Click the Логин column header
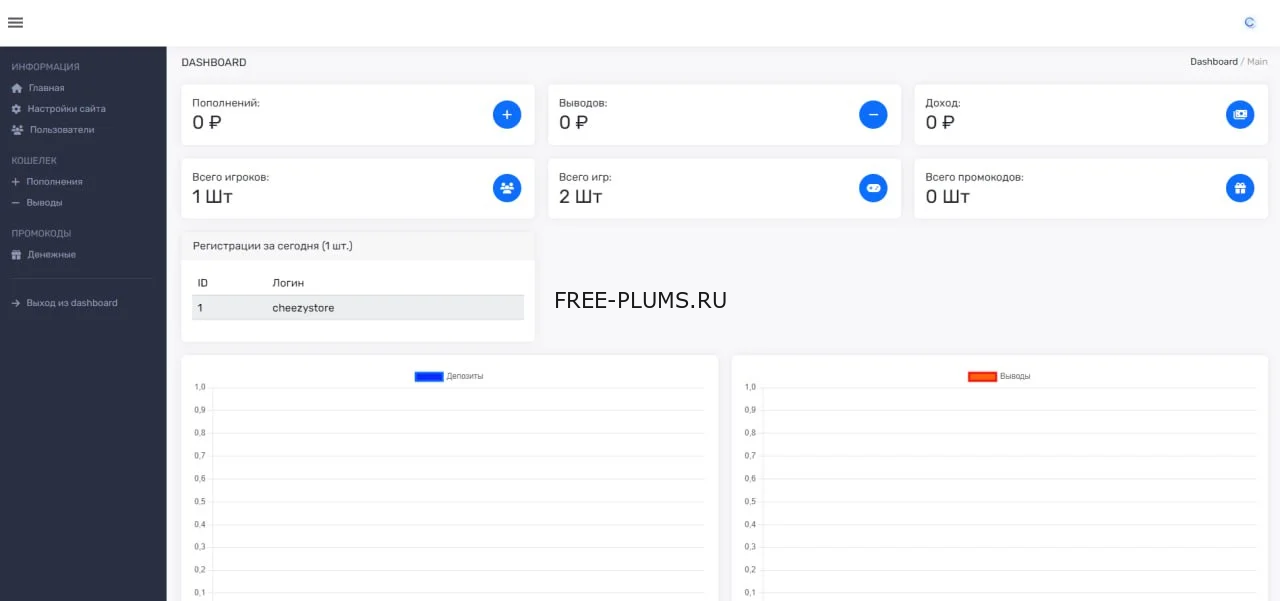 (x=288, y=283)
